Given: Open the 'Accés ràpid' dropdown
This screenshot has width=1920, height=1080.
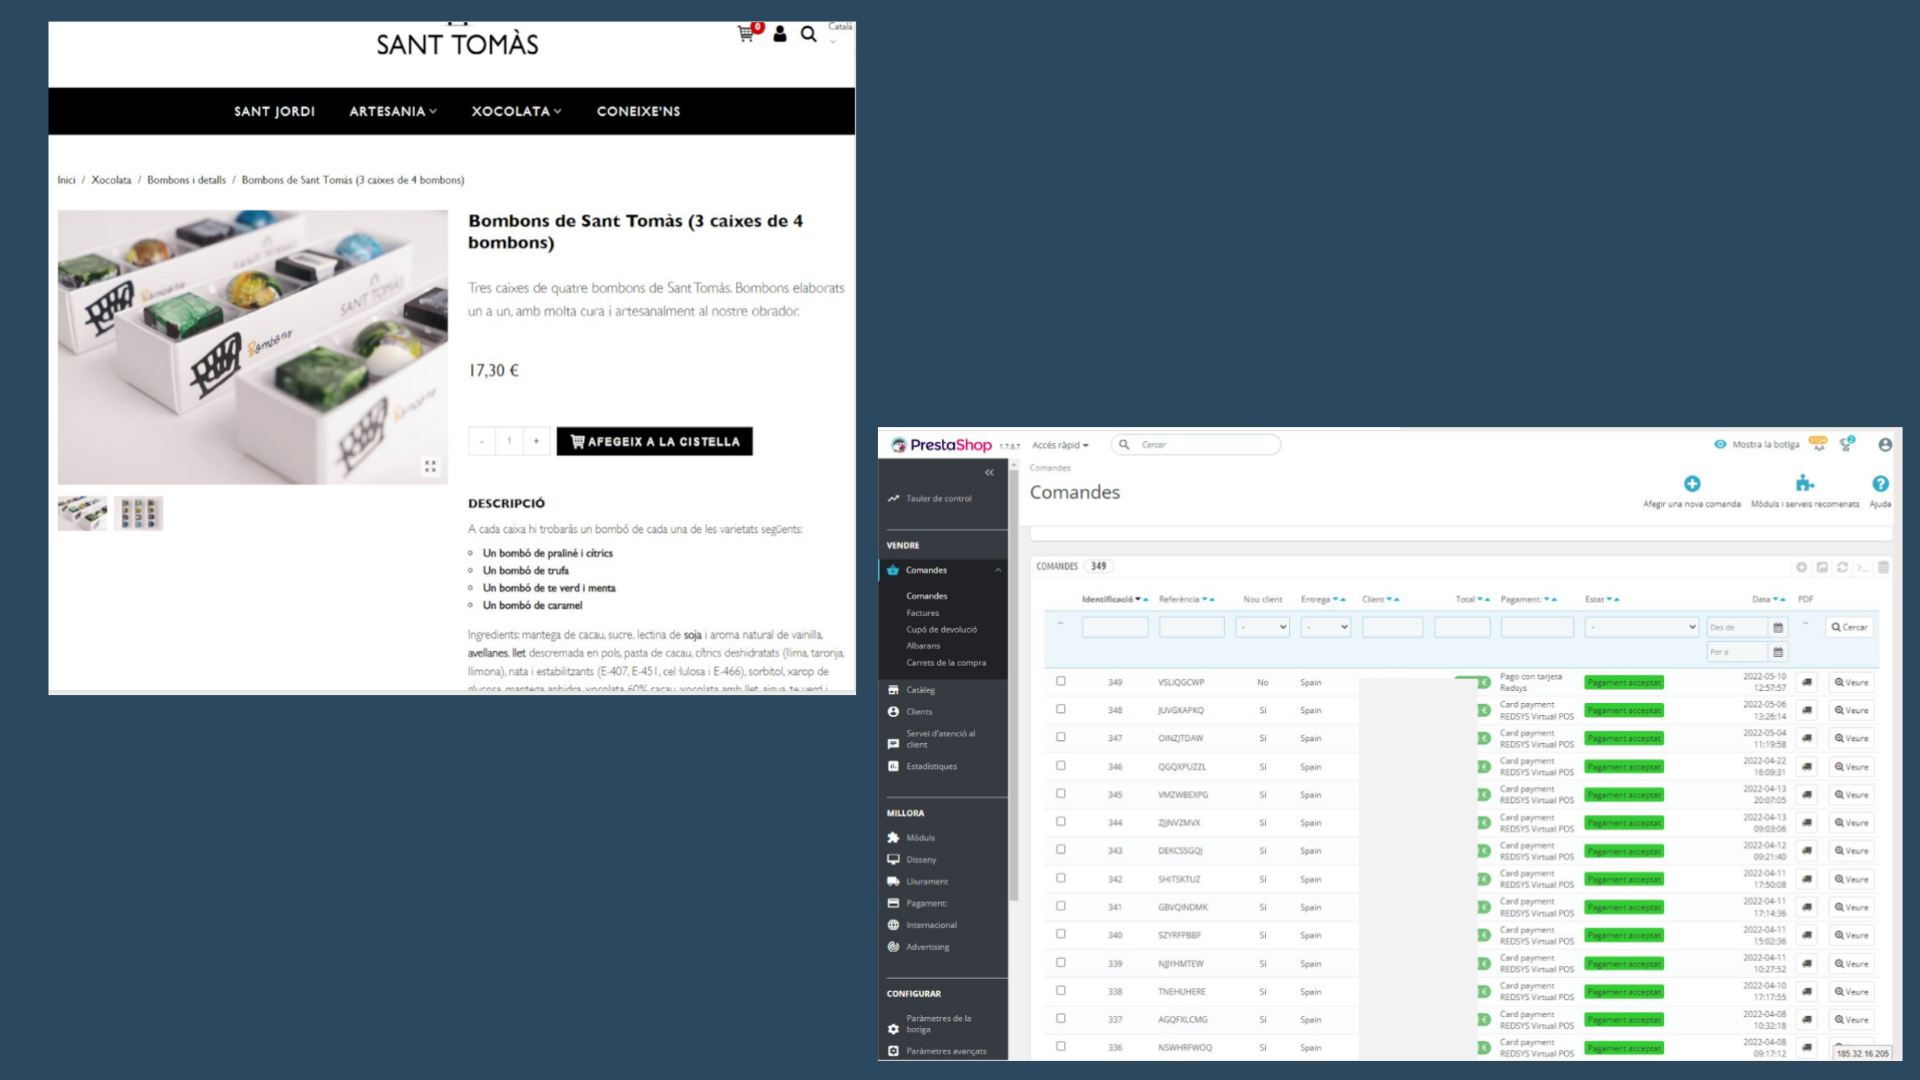Looking at the screenshot, I should coord(1060,445).
